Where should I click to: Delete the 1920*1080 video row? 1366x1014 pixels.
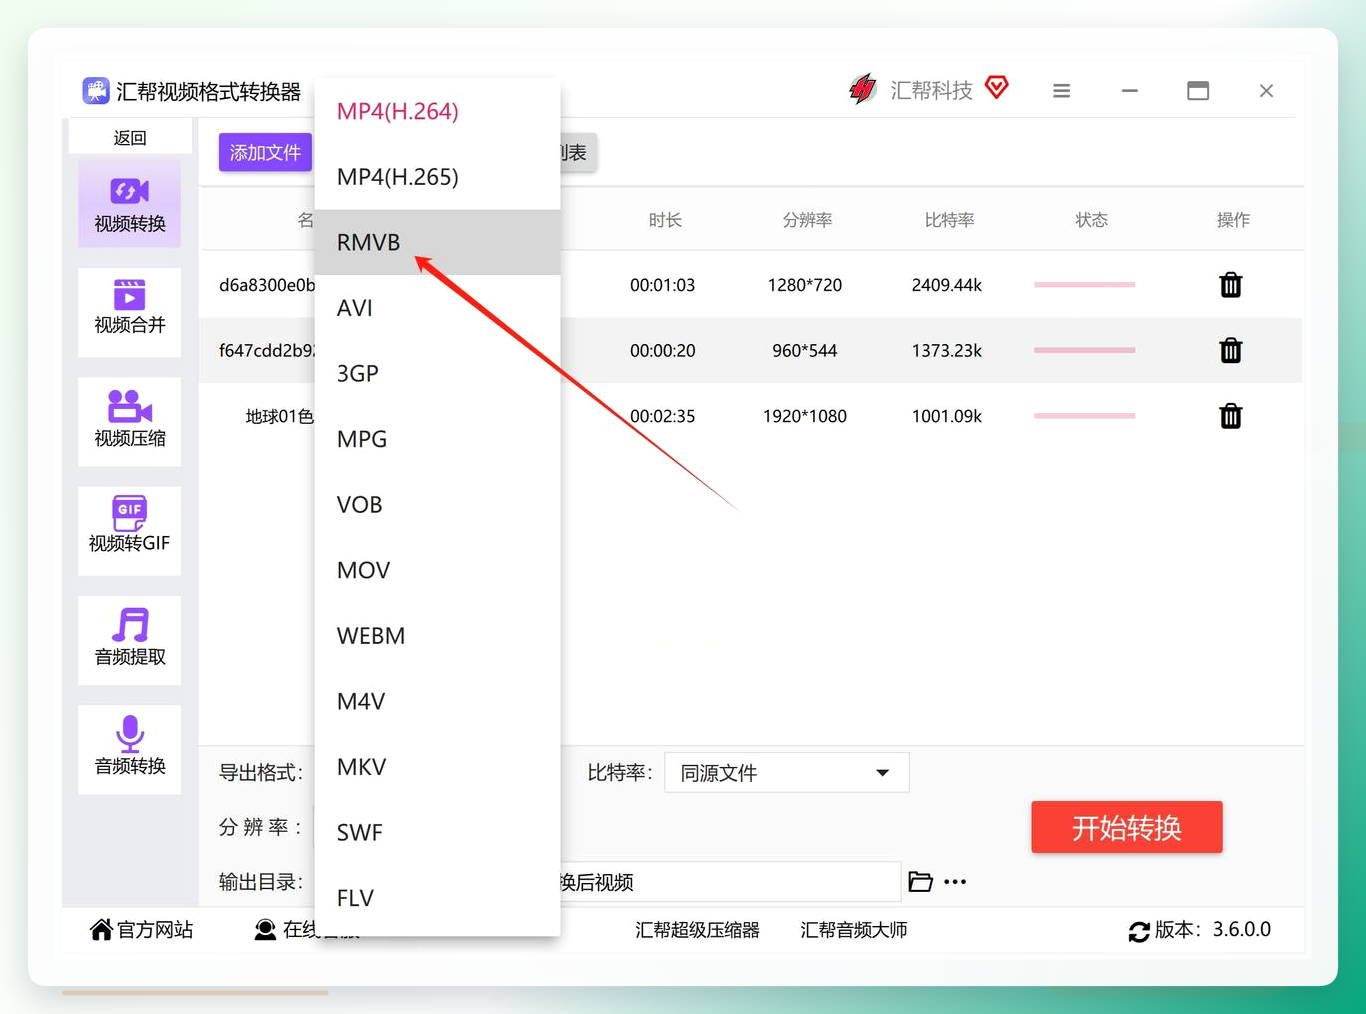click(1231, 416)
